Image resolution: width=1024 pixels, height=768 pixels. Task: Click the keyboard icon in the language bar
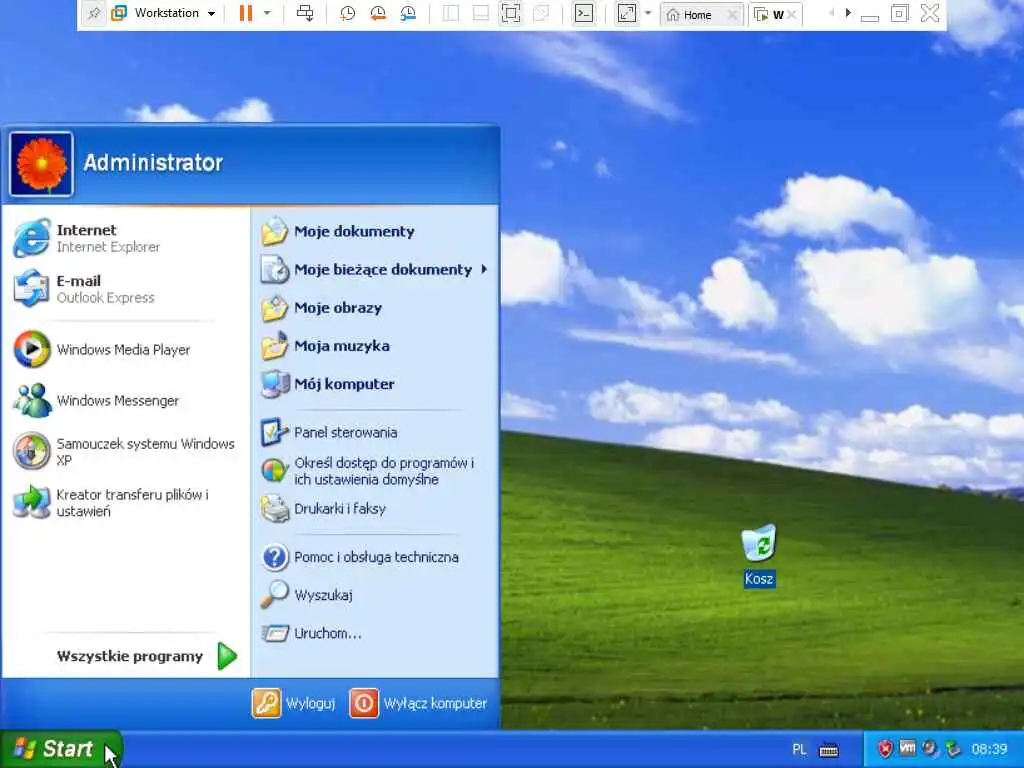pyautogui.click(x=829, y=750)
